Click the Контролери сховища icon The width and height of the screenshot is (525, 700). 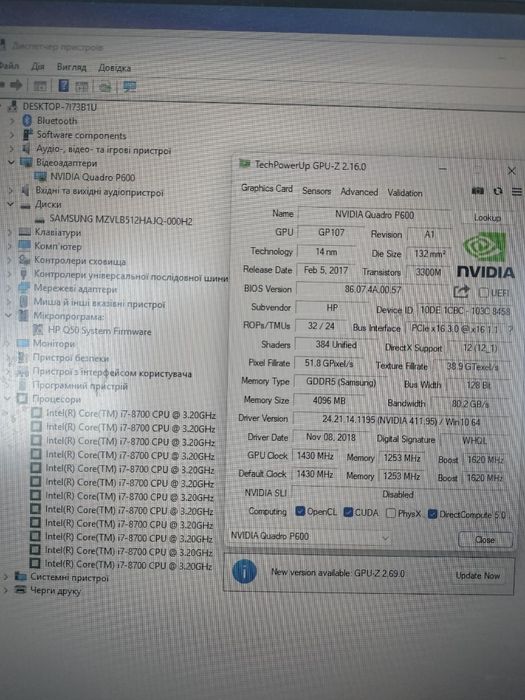(x=24, y=260)
